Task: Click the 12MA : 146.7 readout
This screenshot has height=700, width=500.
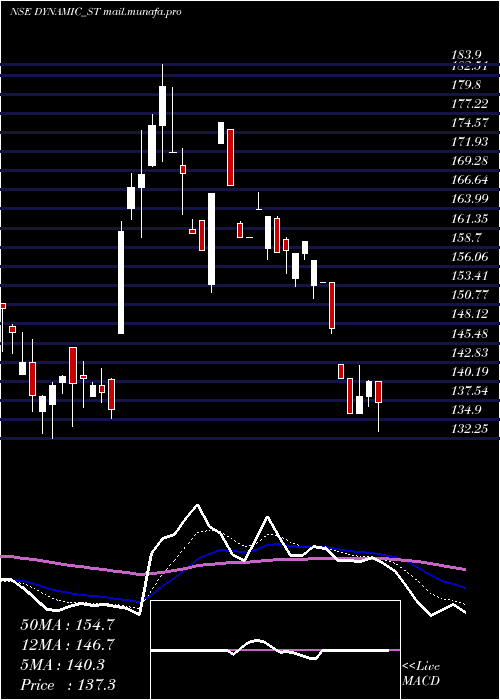Action: pyautogui.click(x=67, y=645)
